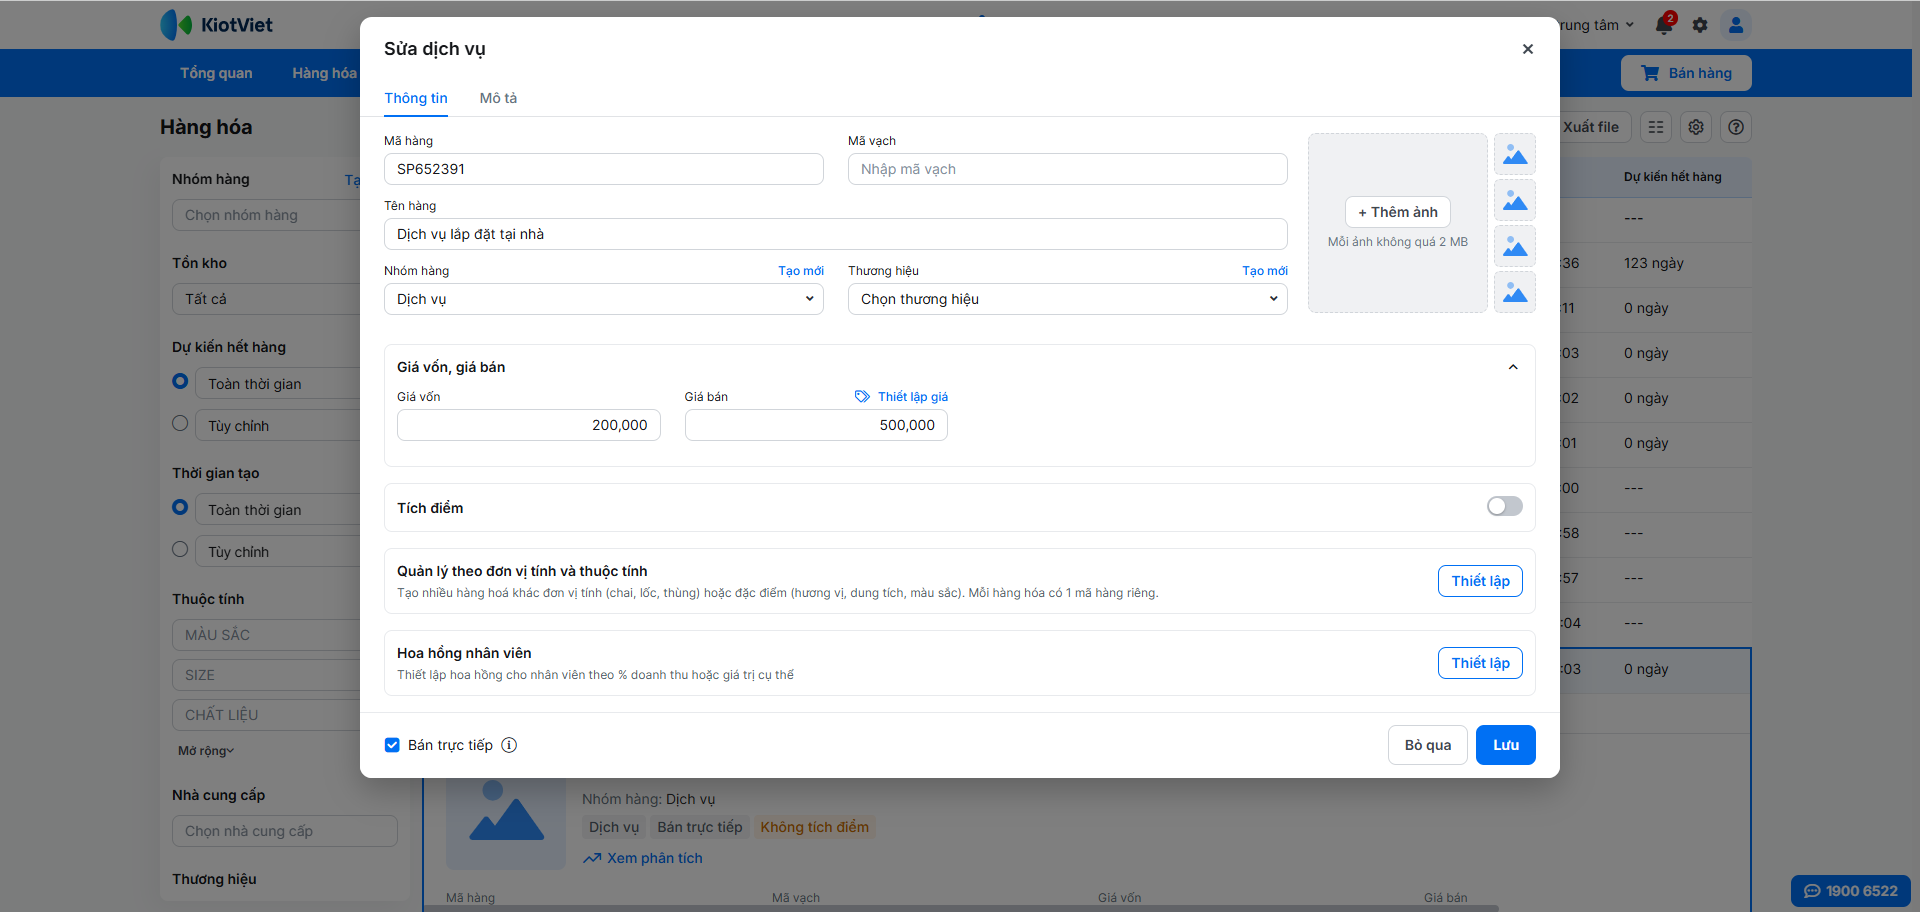Click Tạo mới next to Thương hiệu
Viewport: 1920px width, 912px height.
point(1265,271)
